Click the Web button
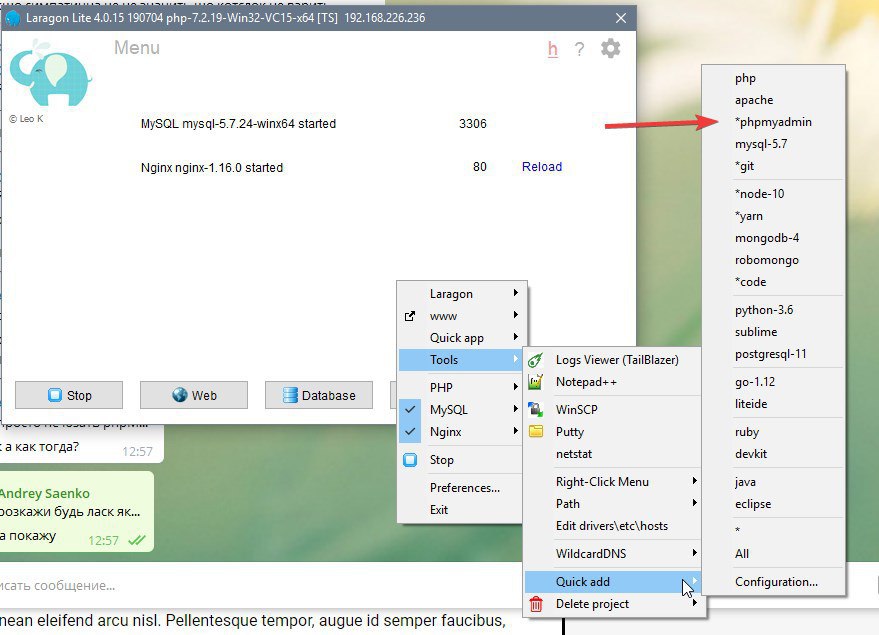 click(194, 395)
